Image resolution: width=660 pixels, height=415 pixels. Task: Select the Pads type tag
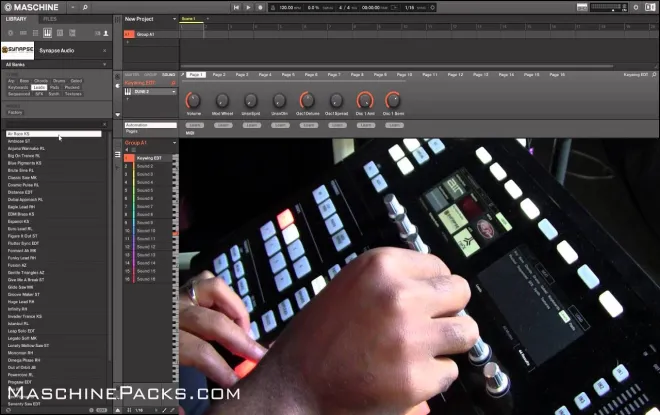coord(55,88)
